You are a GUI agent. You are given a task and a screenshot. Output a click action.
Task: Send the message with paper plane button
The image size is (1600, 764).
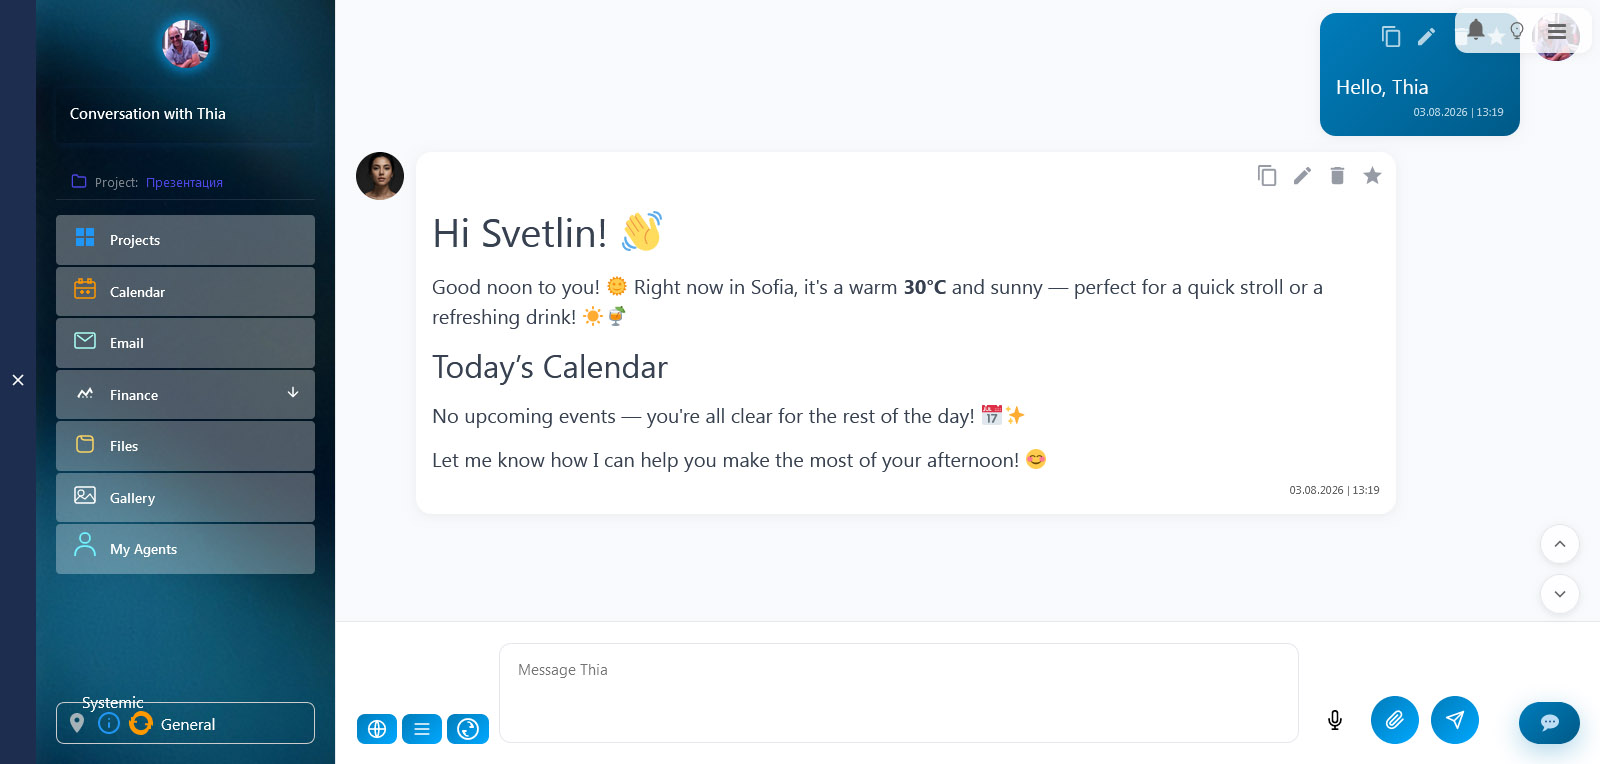click(1455, 720)
